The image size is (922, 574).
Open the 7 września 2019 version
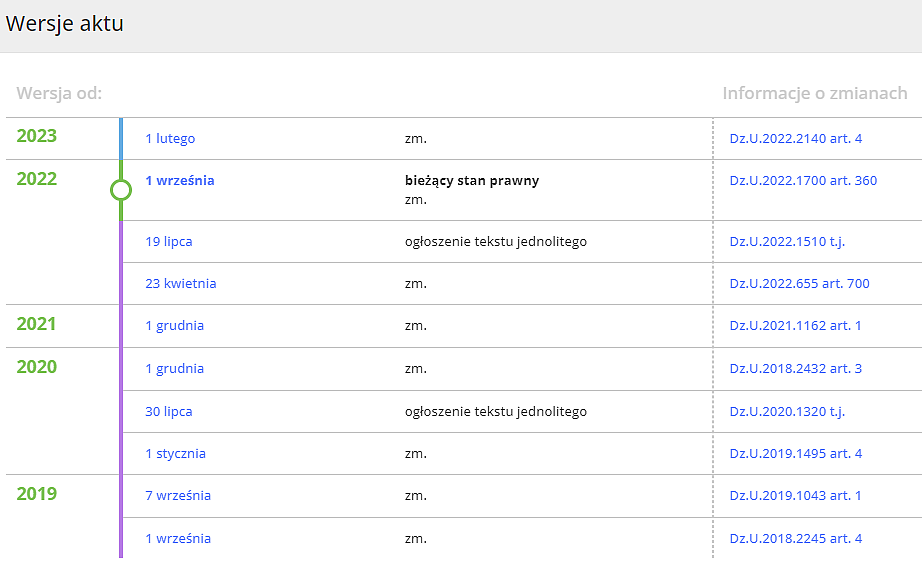(x=178, y=496)
